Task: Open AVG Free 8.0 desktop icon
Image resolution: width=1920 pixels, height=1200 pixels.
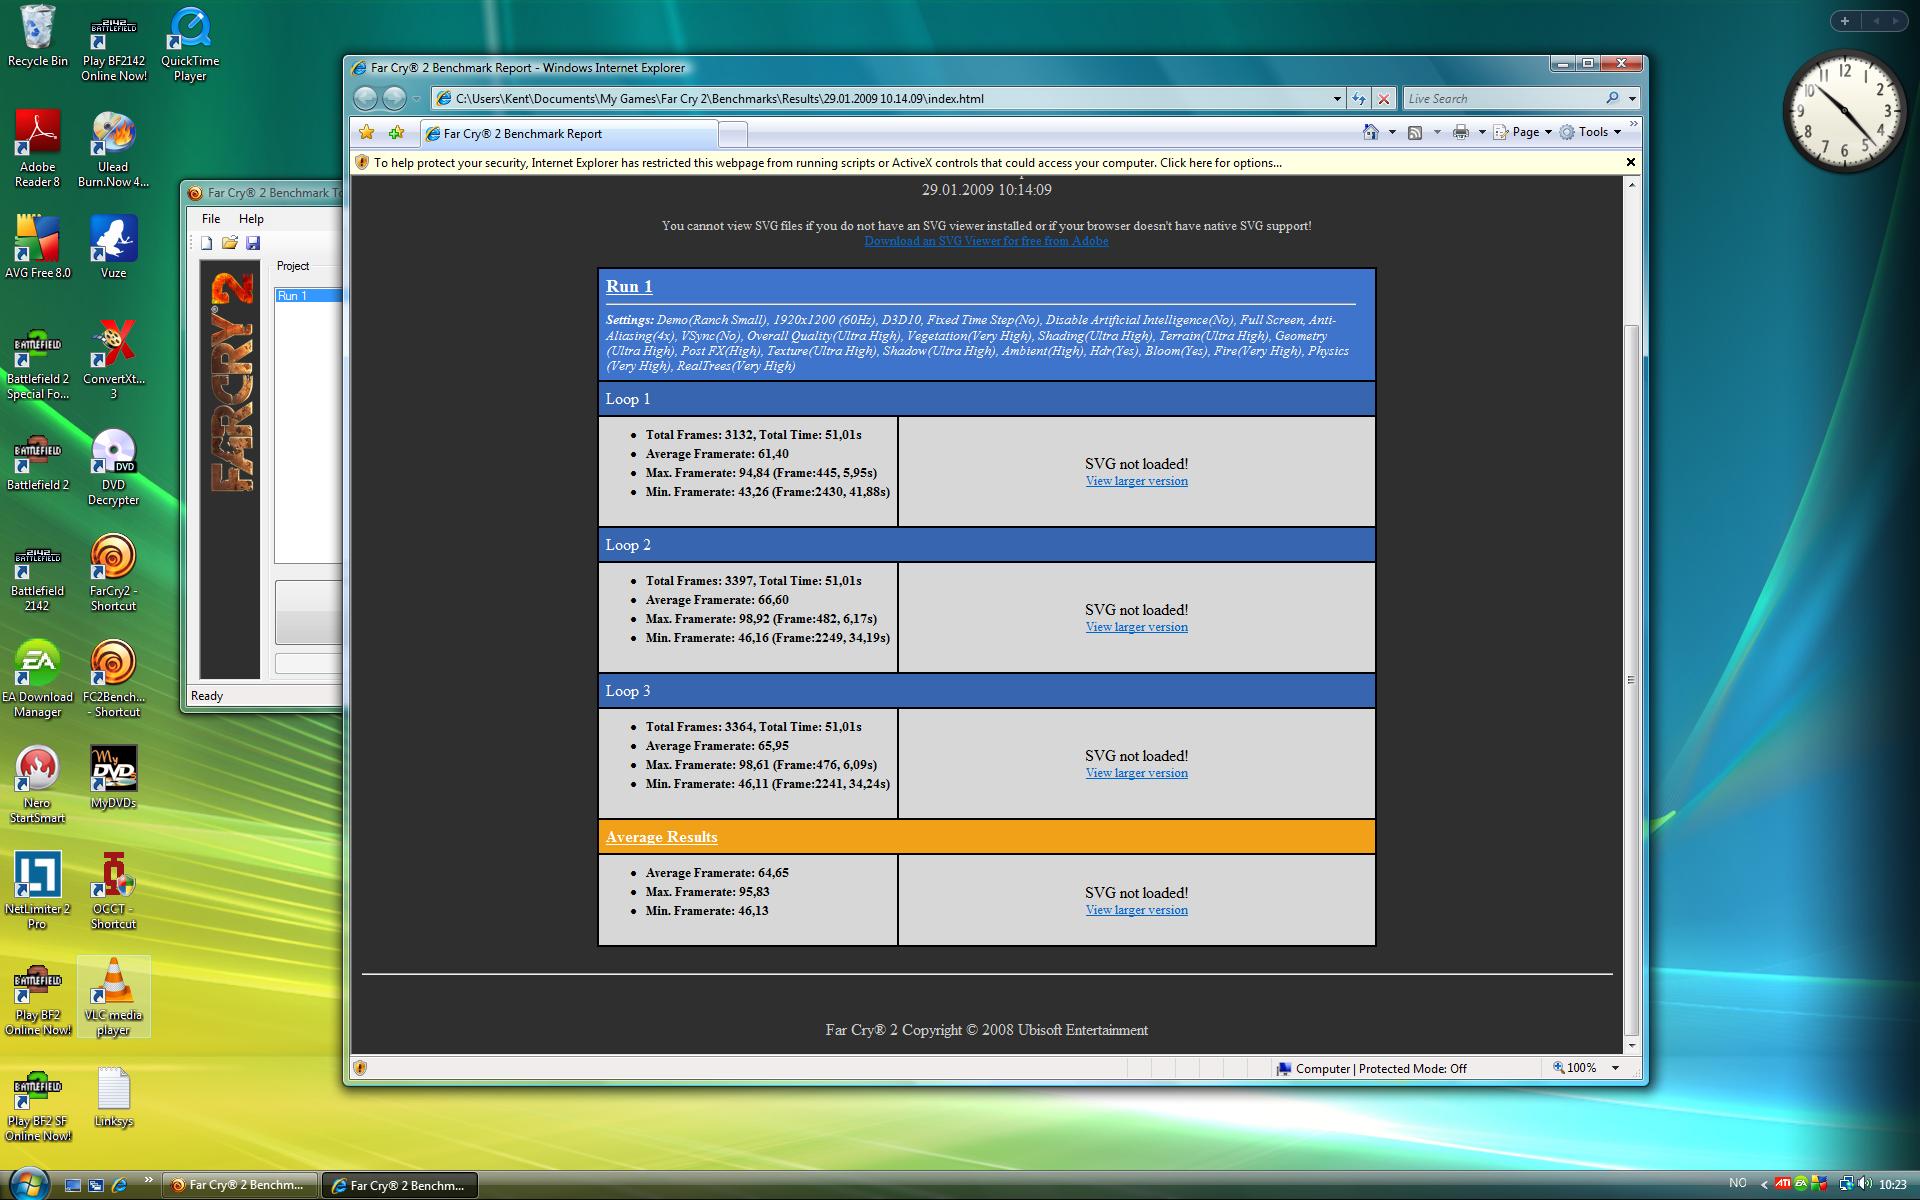Action: 38,247
